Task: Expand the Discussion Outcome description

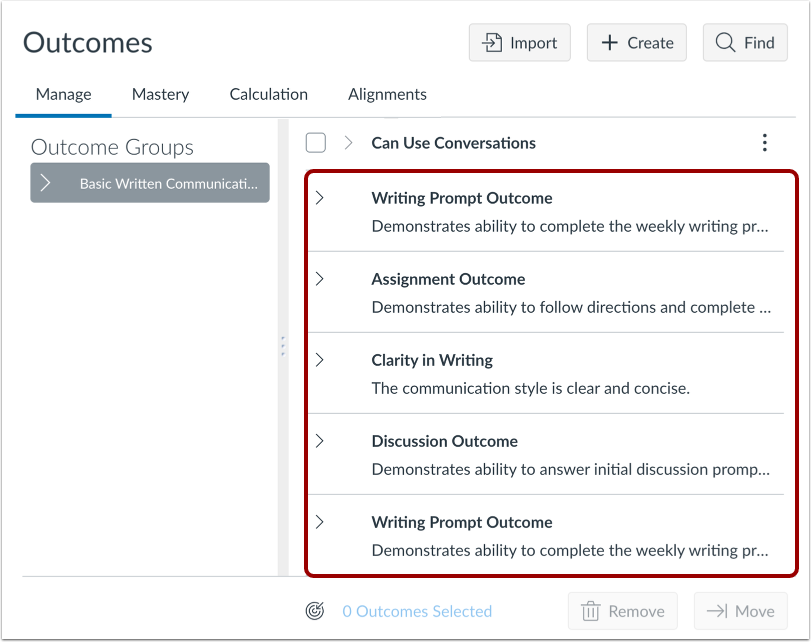Action: click(x=320, y=441)
